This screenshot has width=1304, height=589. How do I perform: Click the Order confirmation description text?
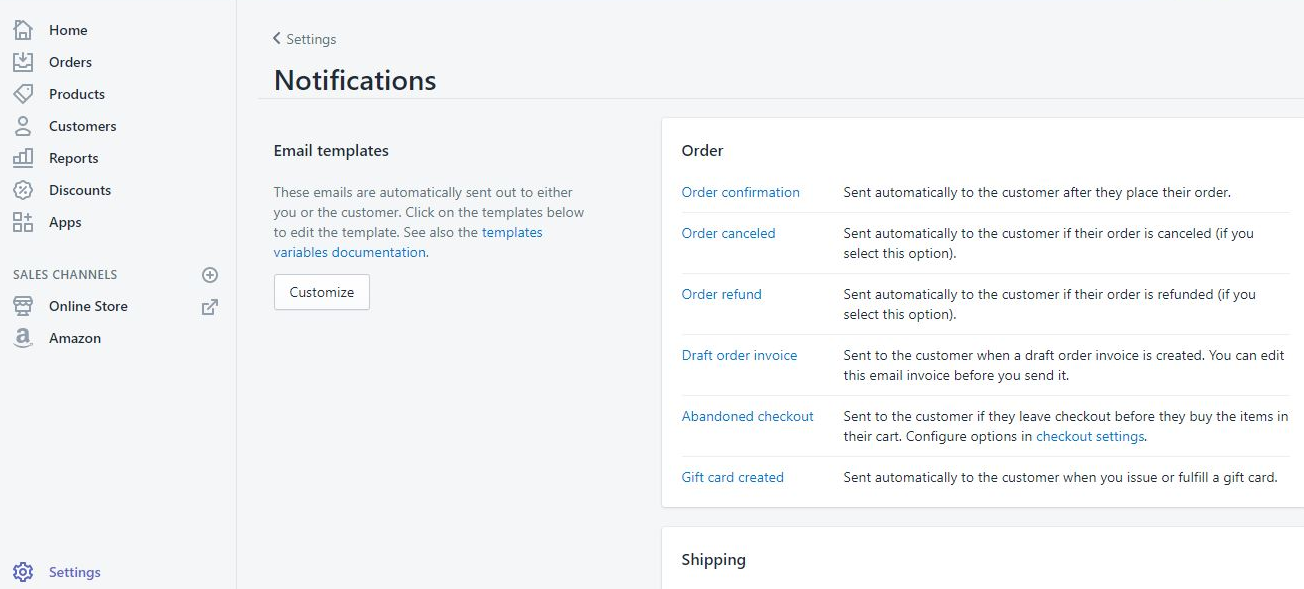1037,192
